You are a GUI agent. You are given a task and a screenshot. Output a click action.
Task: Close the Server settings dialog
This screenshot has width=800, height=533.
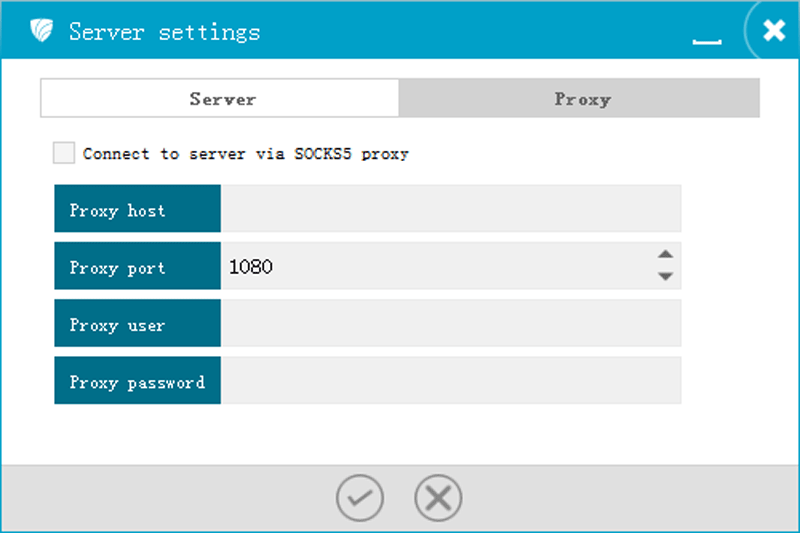773,31
